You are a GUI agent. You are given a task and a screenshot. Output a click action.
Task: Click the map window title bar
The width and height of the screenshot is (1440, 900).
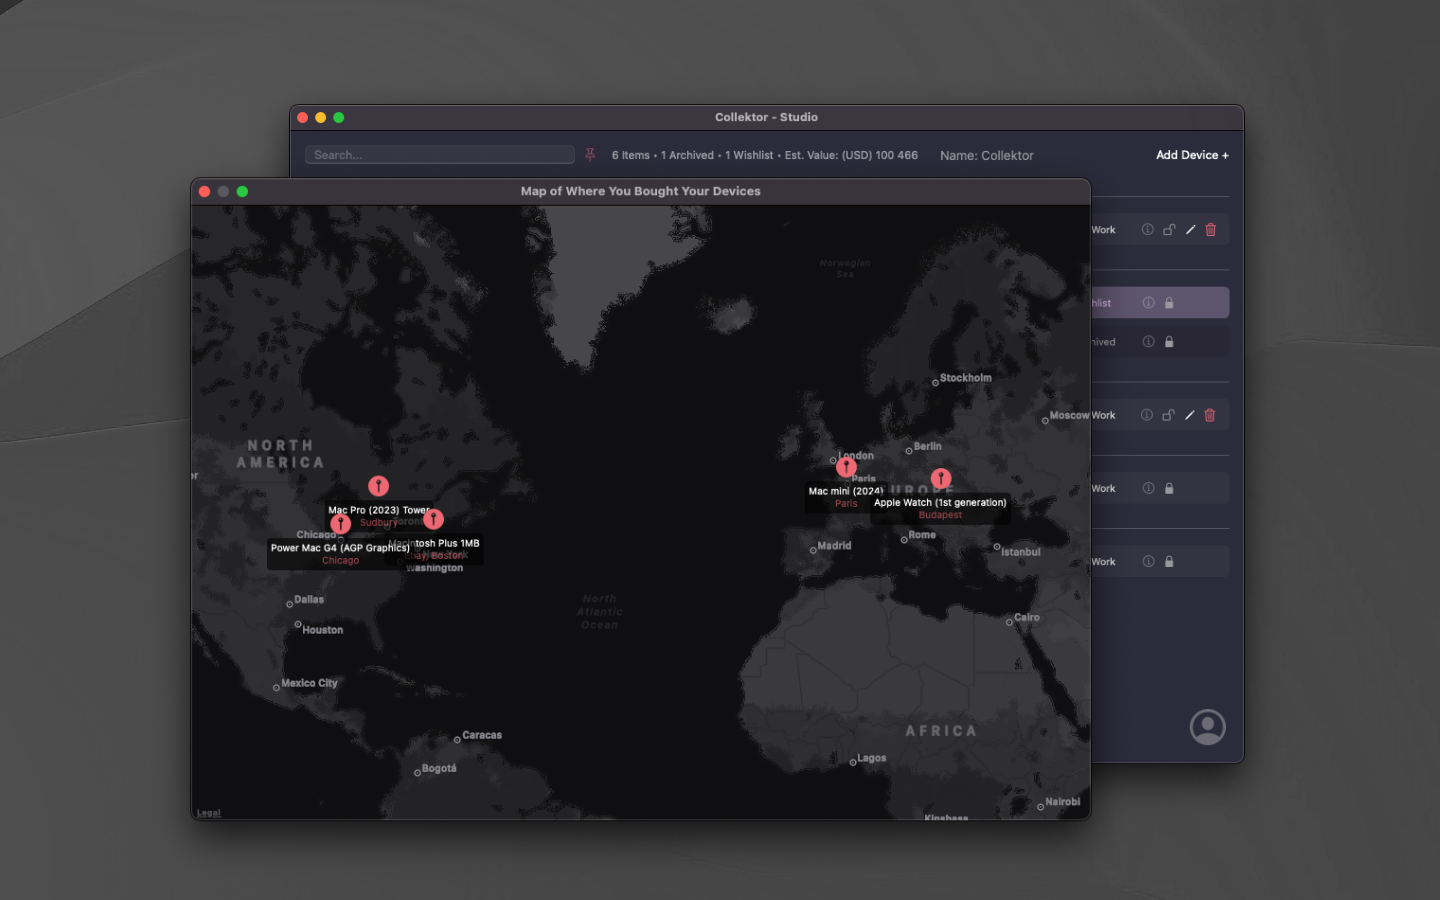(x=640, y=191)
